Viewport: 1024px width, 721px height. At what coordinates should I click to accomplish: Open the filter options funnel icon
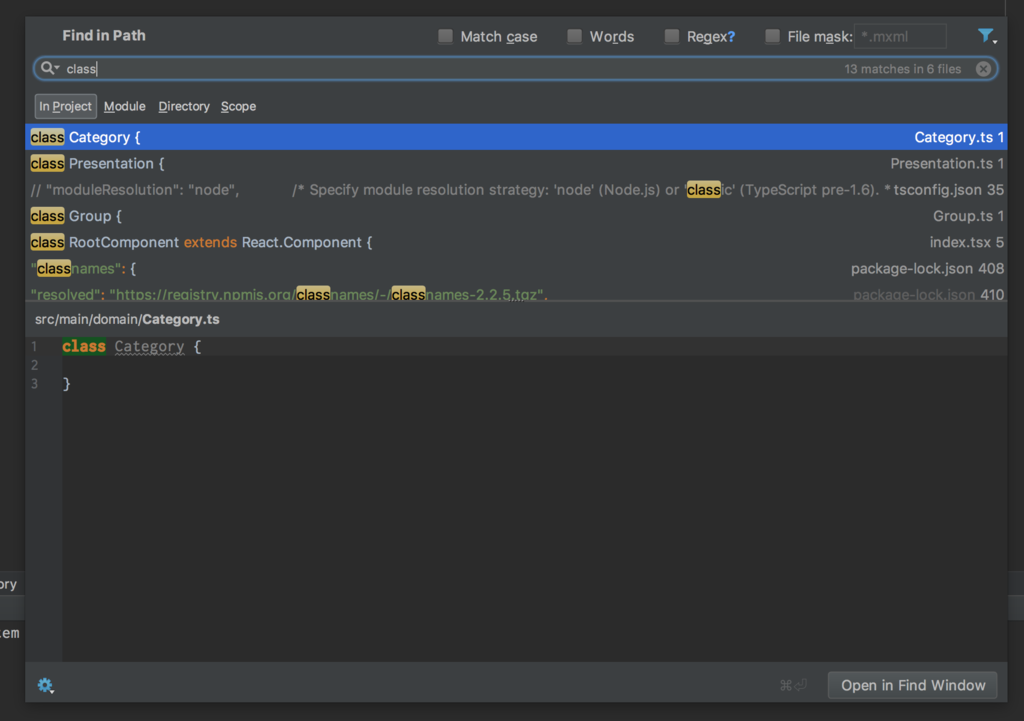click(986, 36)
